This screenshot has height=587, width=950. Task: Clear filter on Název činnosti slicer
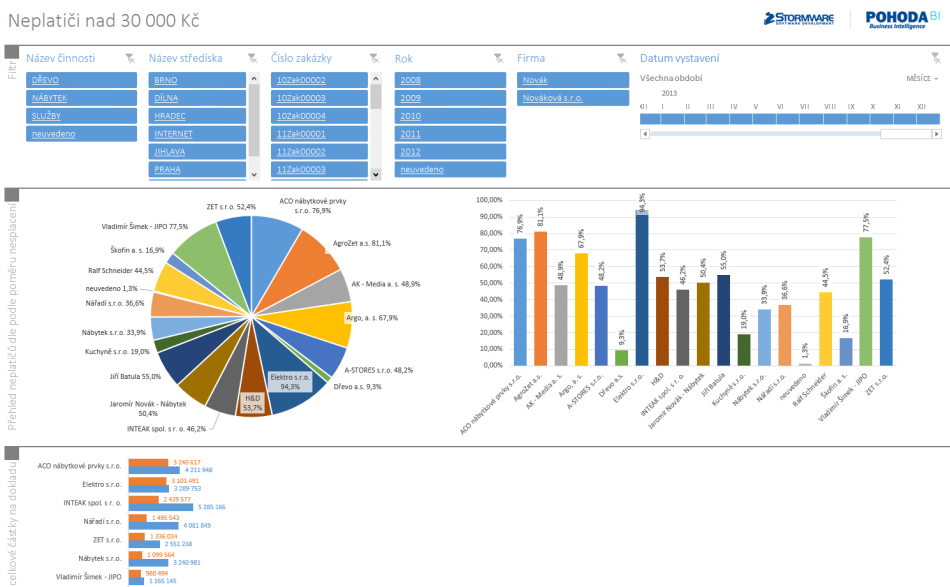tap(130, 58)
